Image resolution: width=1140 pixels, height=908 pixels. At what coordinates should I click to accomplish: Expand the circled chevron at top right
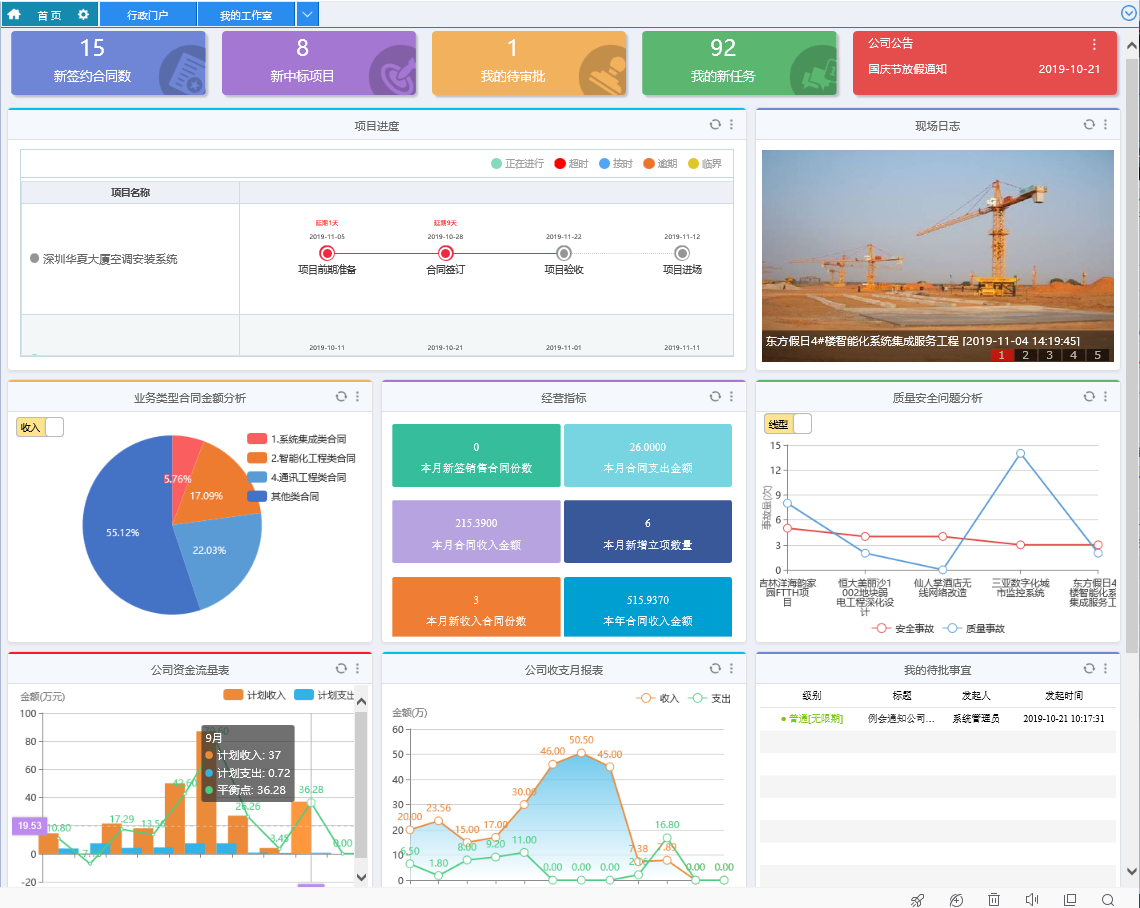(x=1129, y=13)
